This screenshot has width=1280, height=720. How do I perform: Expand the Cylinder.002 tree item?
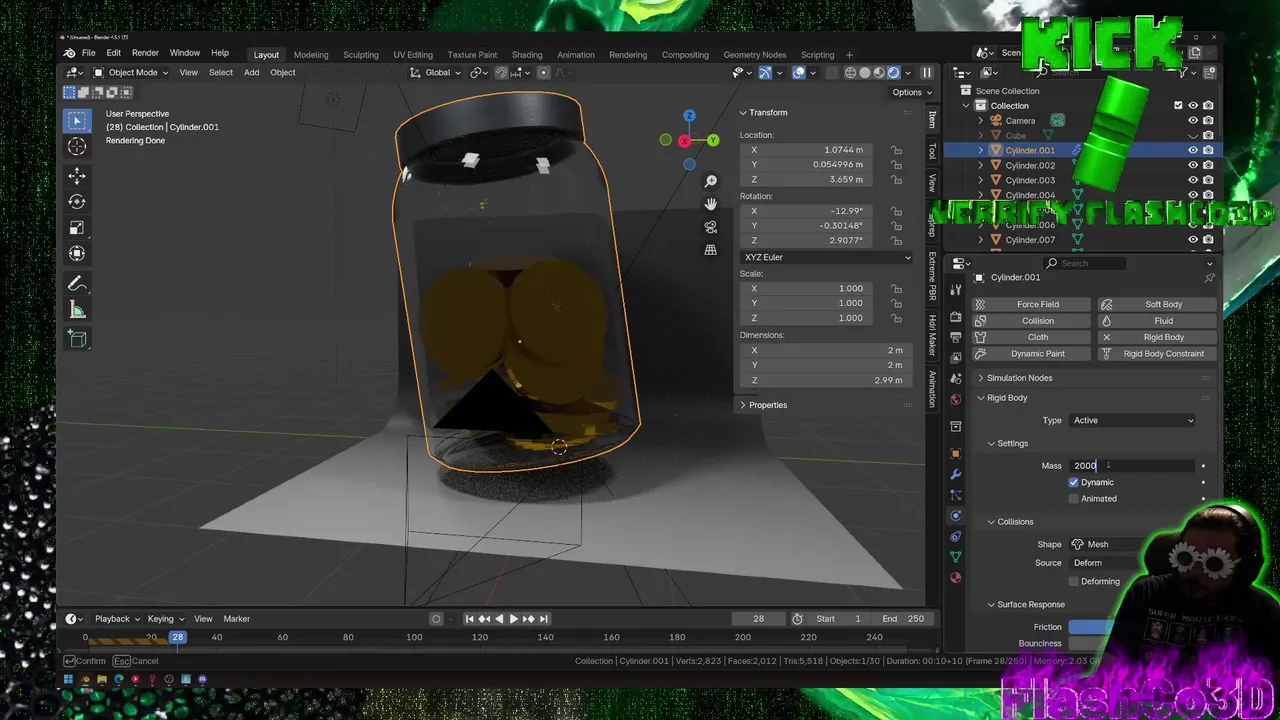click(982, 165)
